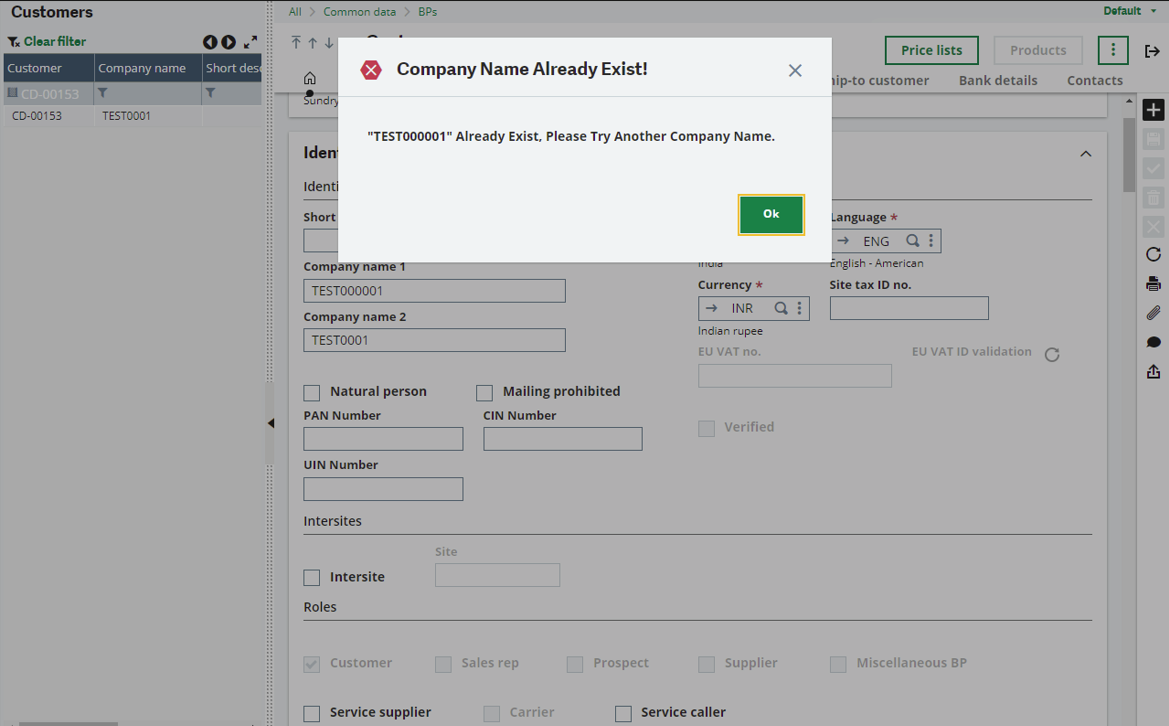1169x726 pixels.
Task: Check the Mailing prohibited option
Action: (x=484, y=392)
